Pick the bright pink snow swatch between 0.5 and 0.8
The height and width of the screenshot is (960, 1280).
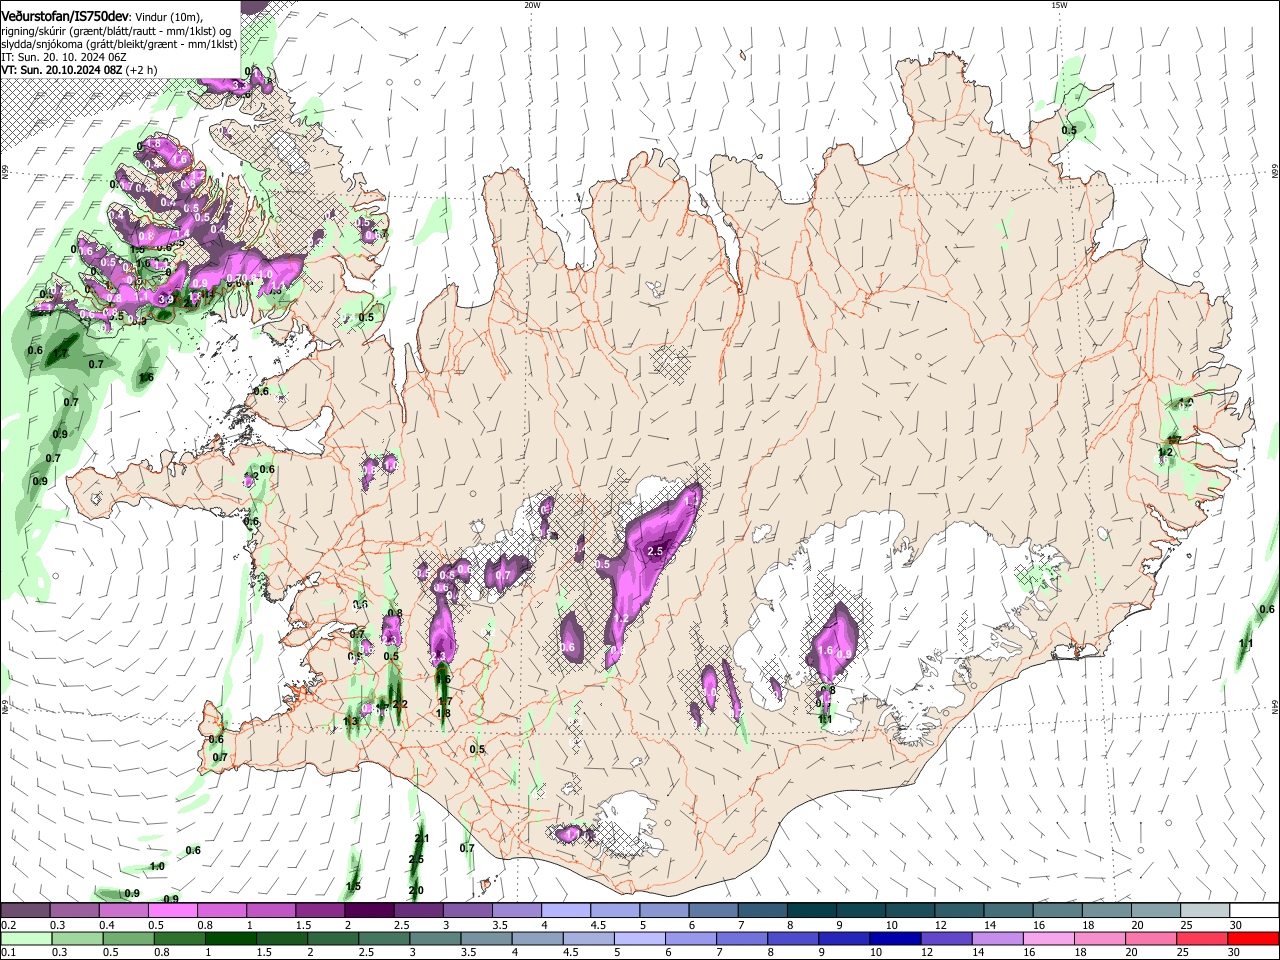(172, 911)
